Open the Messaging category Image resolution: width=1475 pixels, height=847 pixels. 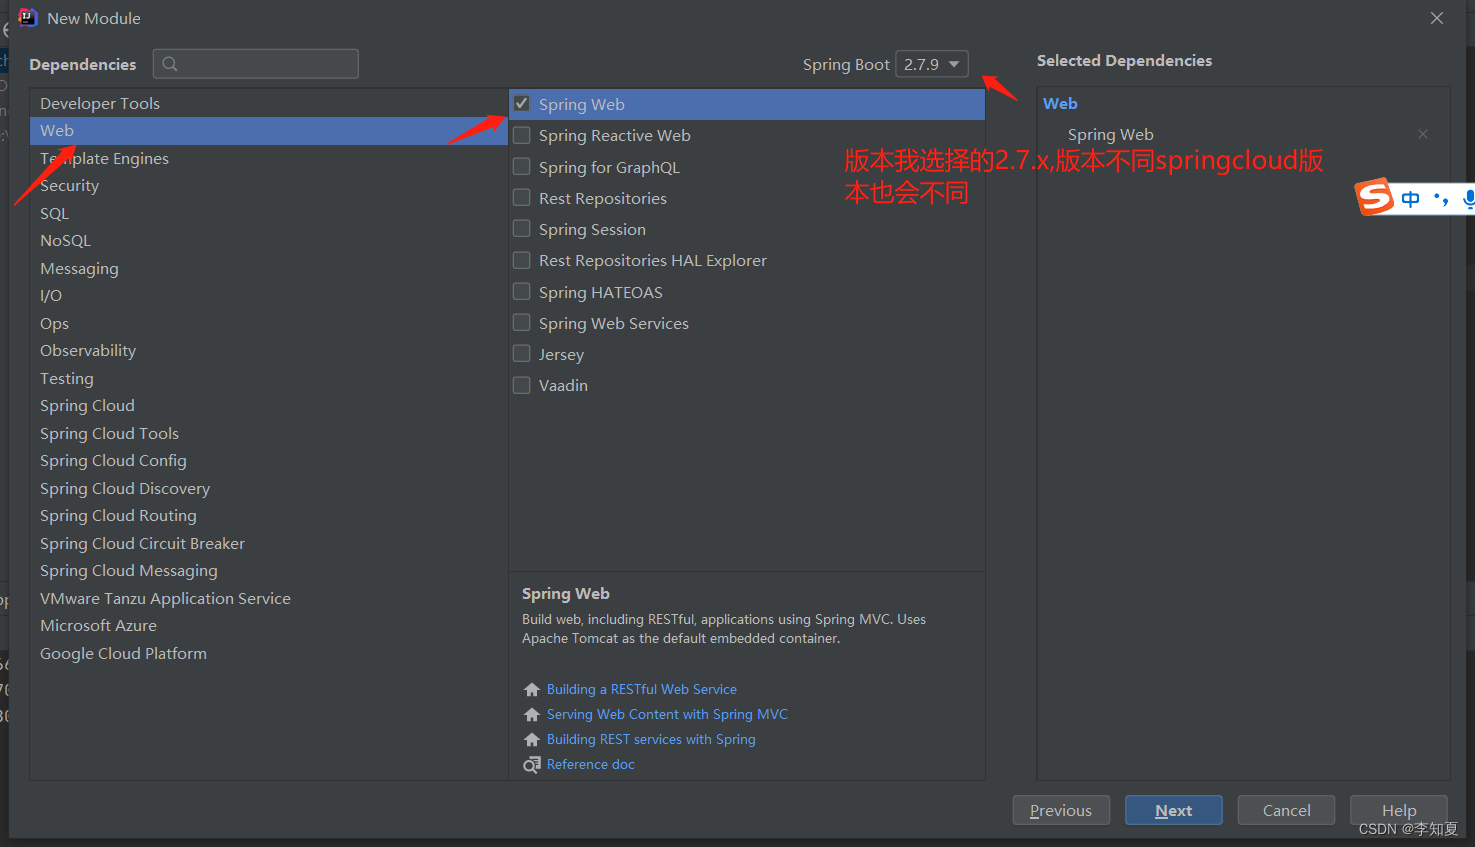click(x=269, y=268)
